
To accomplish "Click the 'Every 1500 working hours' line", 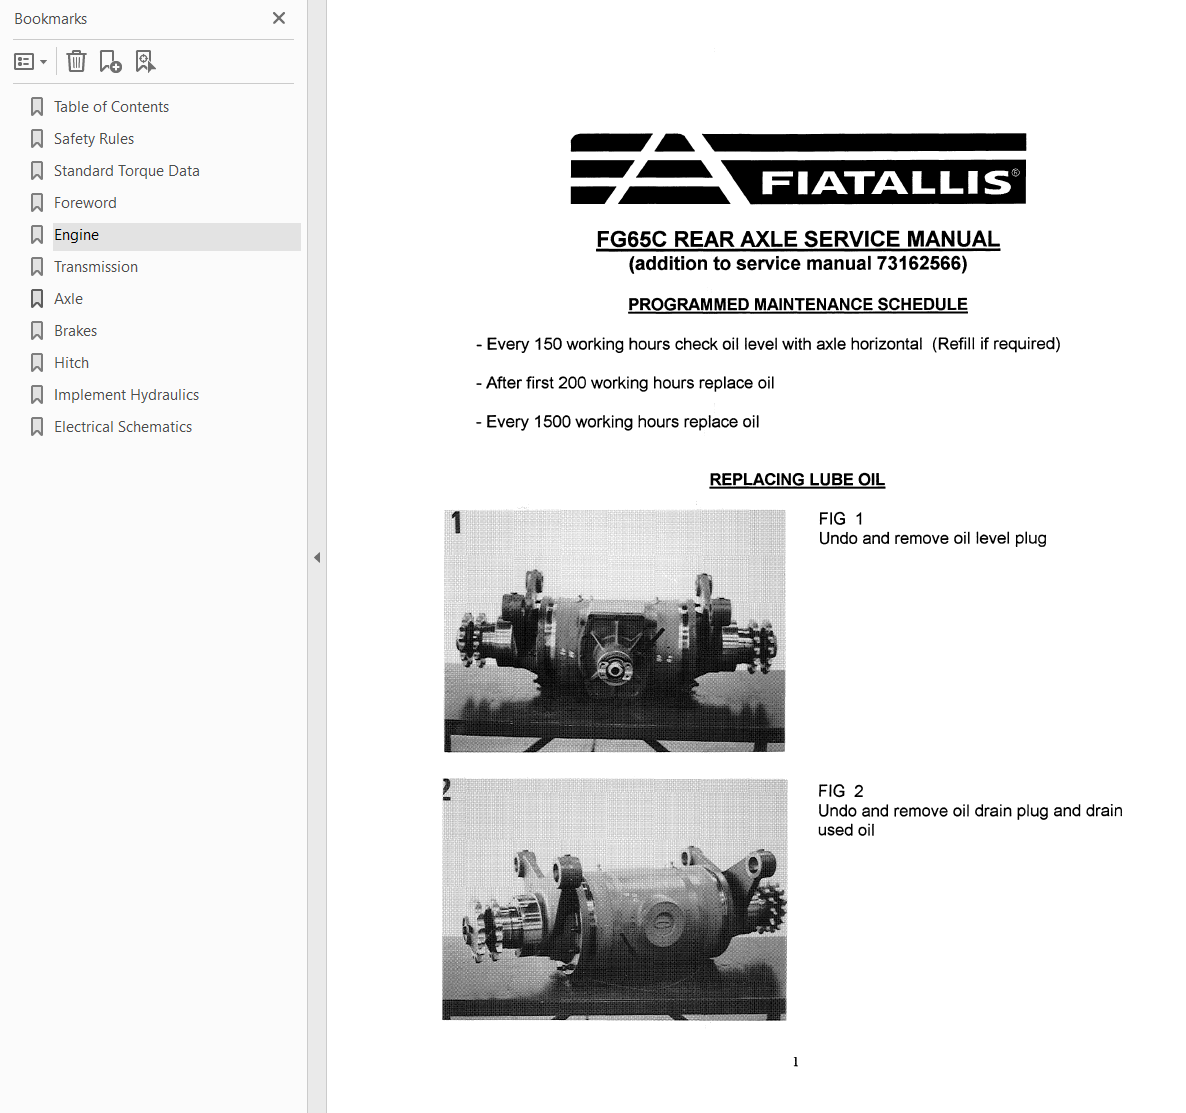I will point(617,421).
